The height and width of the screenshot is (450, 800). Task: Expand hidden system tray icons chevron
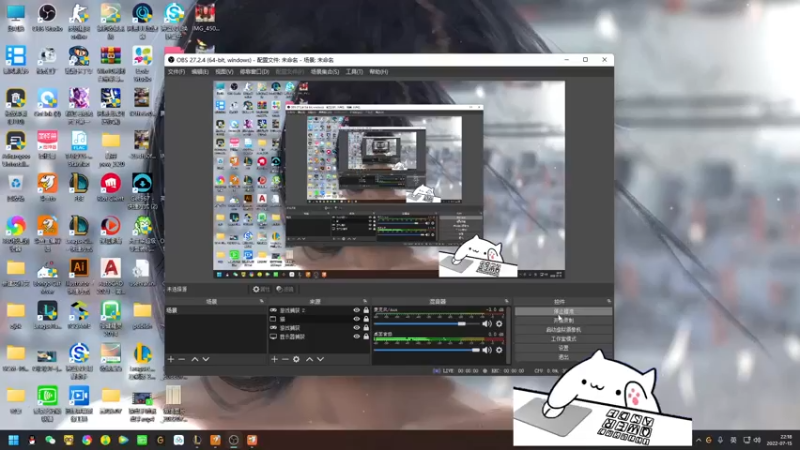point(698,440)
